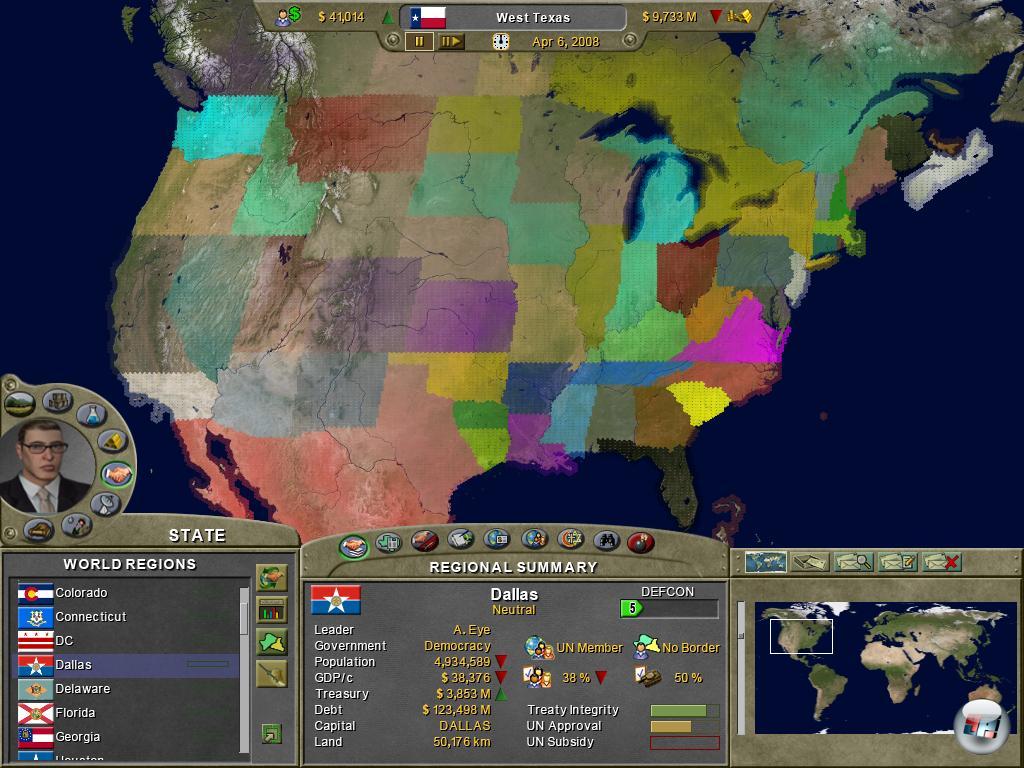The height and width of the screenshot is (768, 1024).
Task: Open the satellite dish department icon
Action: pos(106,504)
